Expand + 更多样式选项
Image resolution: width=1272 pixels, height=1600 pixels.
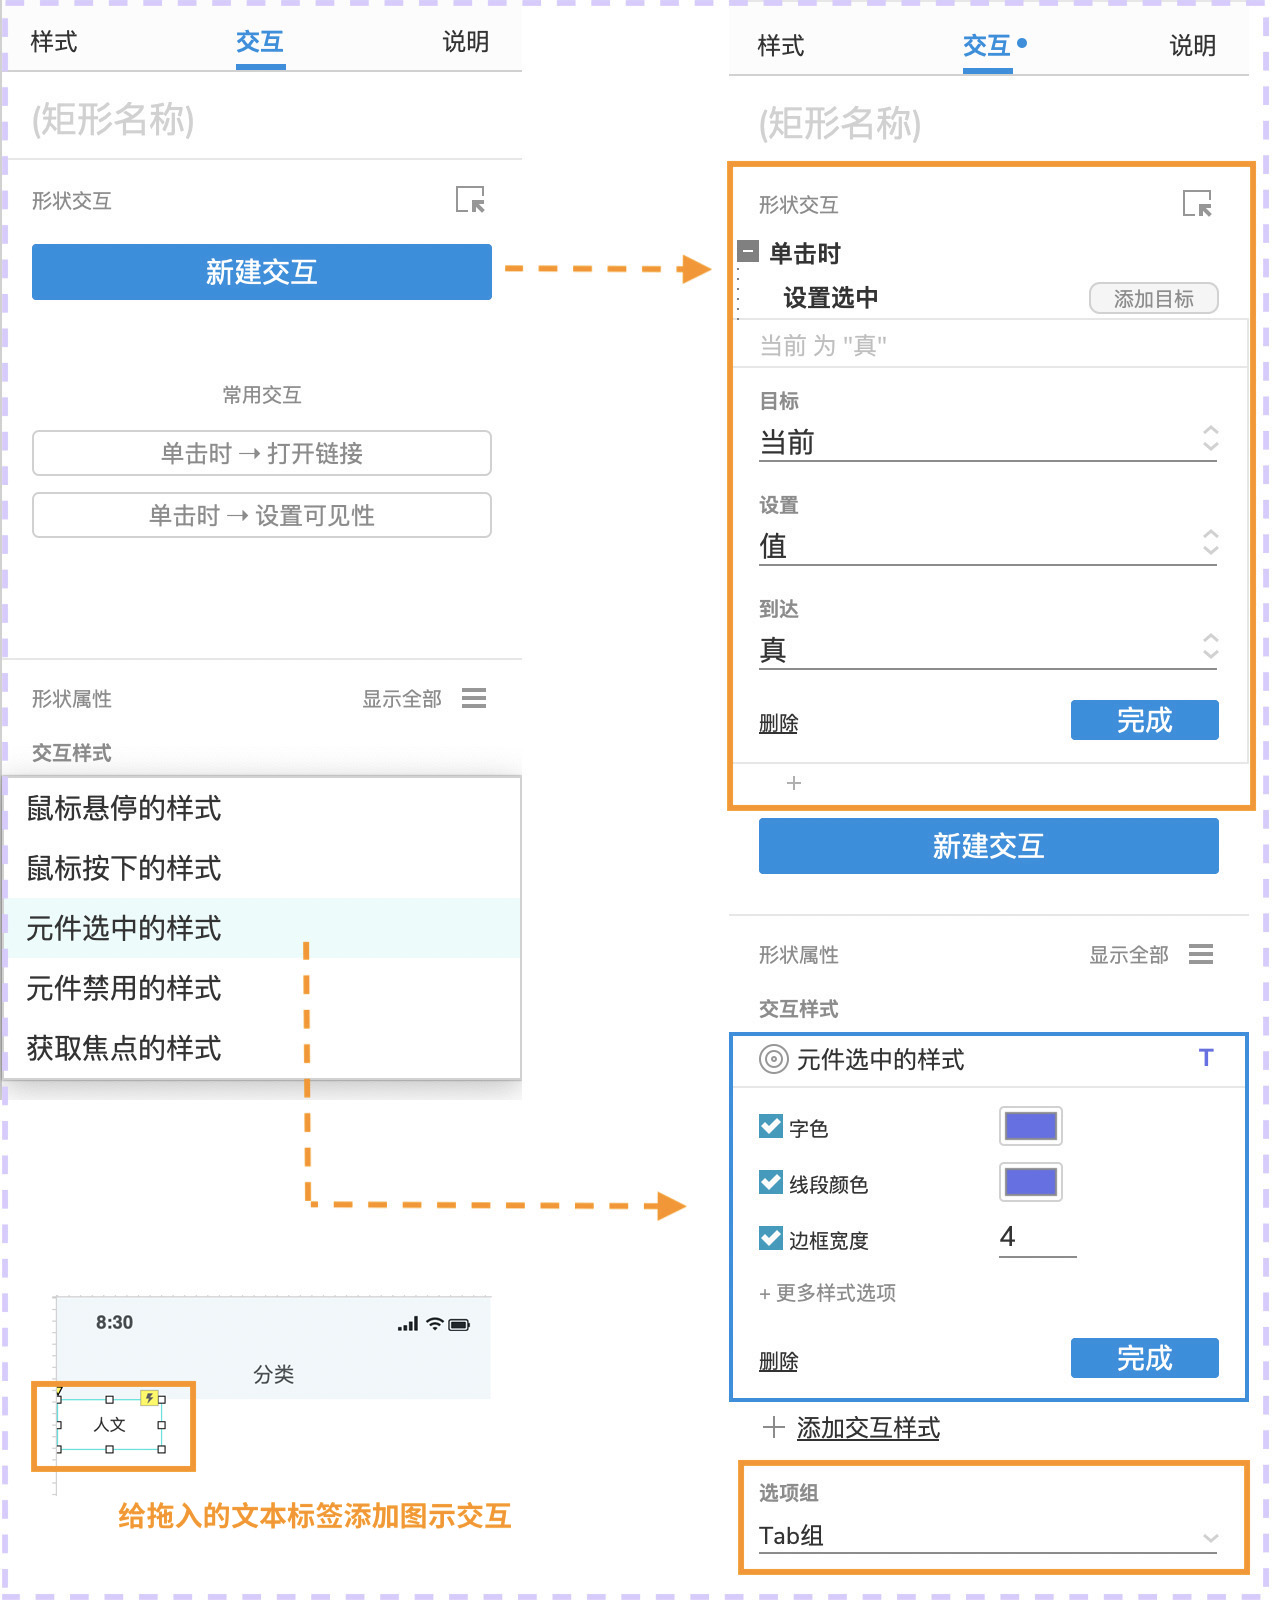[828, 1293]
